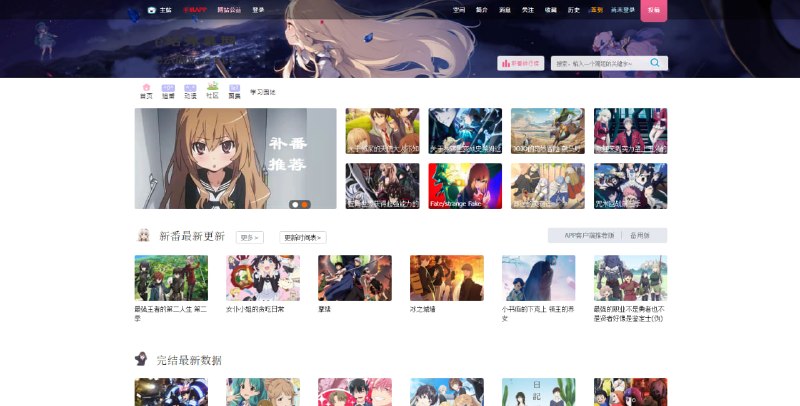Image resolution: width=800 pixels, height=406 pixels.
Task: Open thumbnail above 最强王者的第二人生 第二季
Action: [x=171, y=278]
